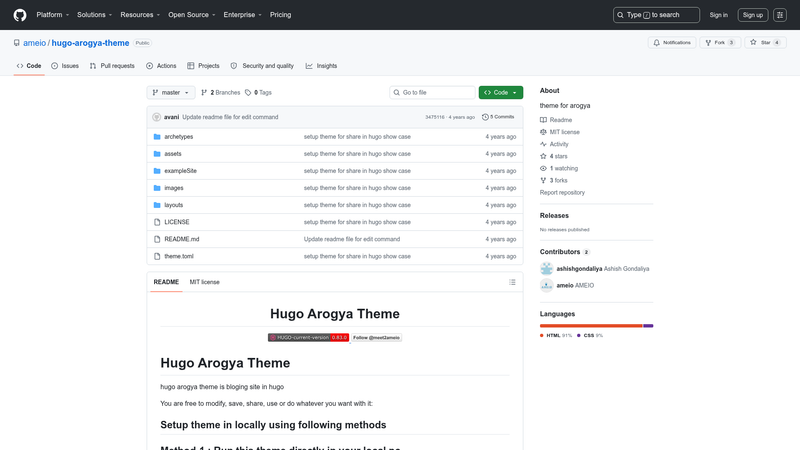
Task: Open the GitHub home logo
Action: tap(20, 15)
